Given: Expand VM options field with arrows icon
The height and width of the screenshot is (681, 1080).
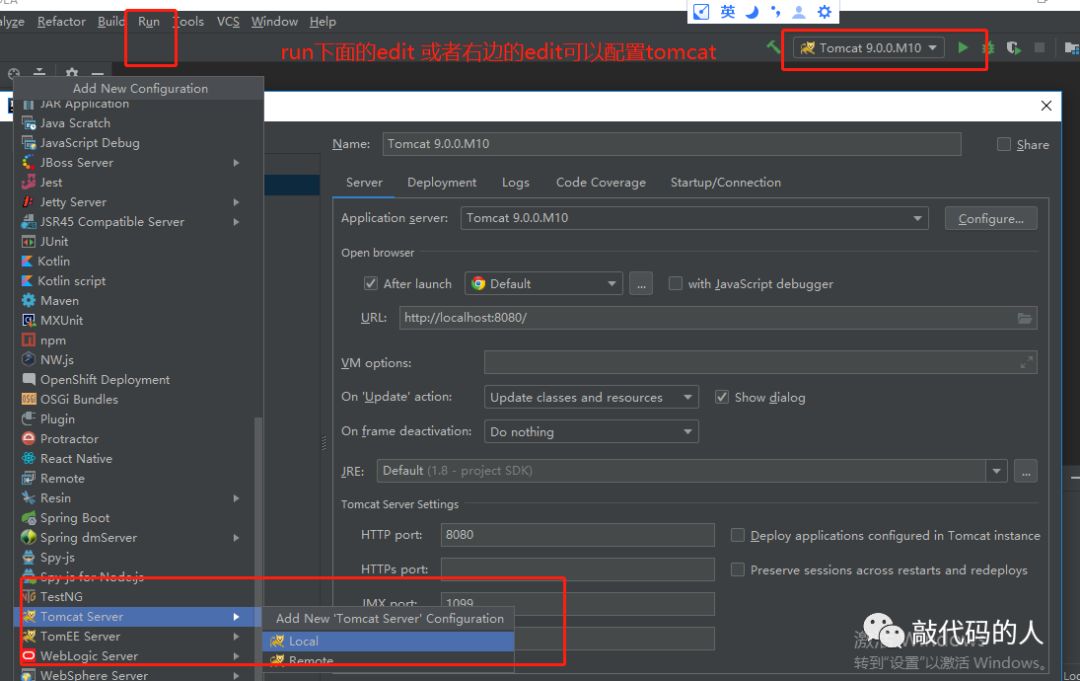Looking at the screenshot, I should (x=1026, y=362).
